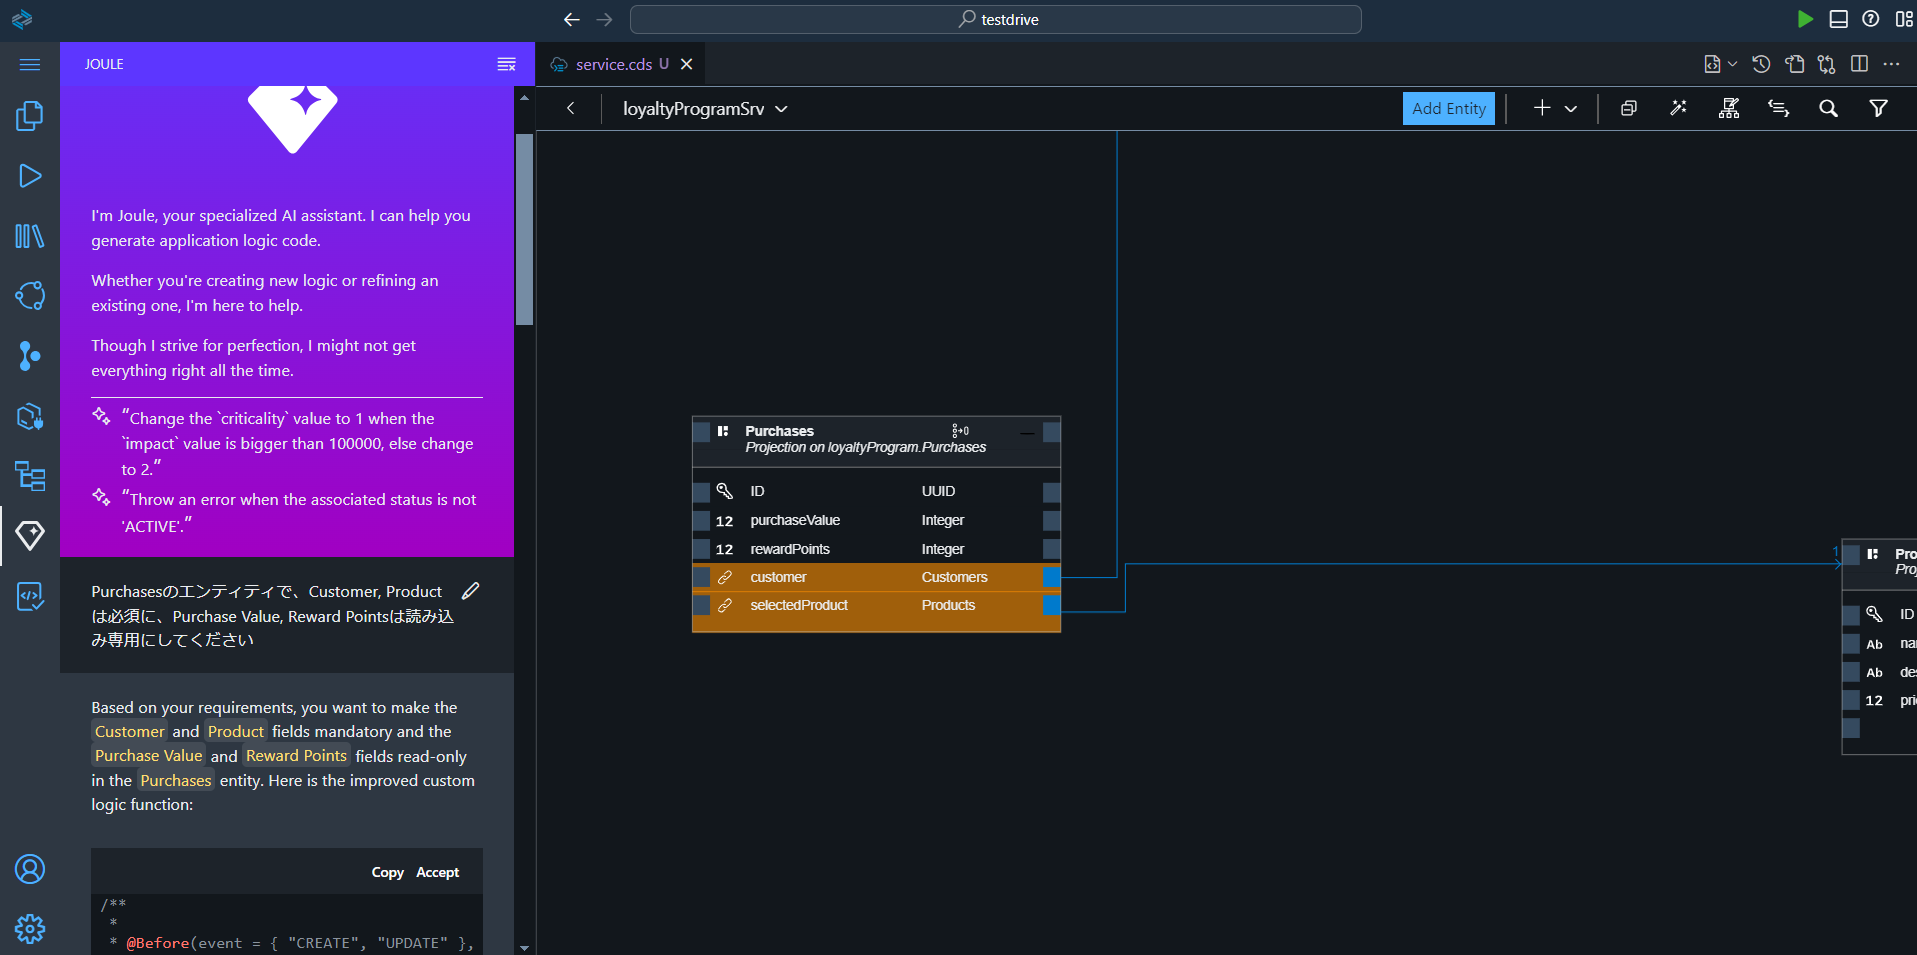This screenshot has height=955, width=1917.
Task: Select the rewardPoints property row
Action: (x=876, y=549)
